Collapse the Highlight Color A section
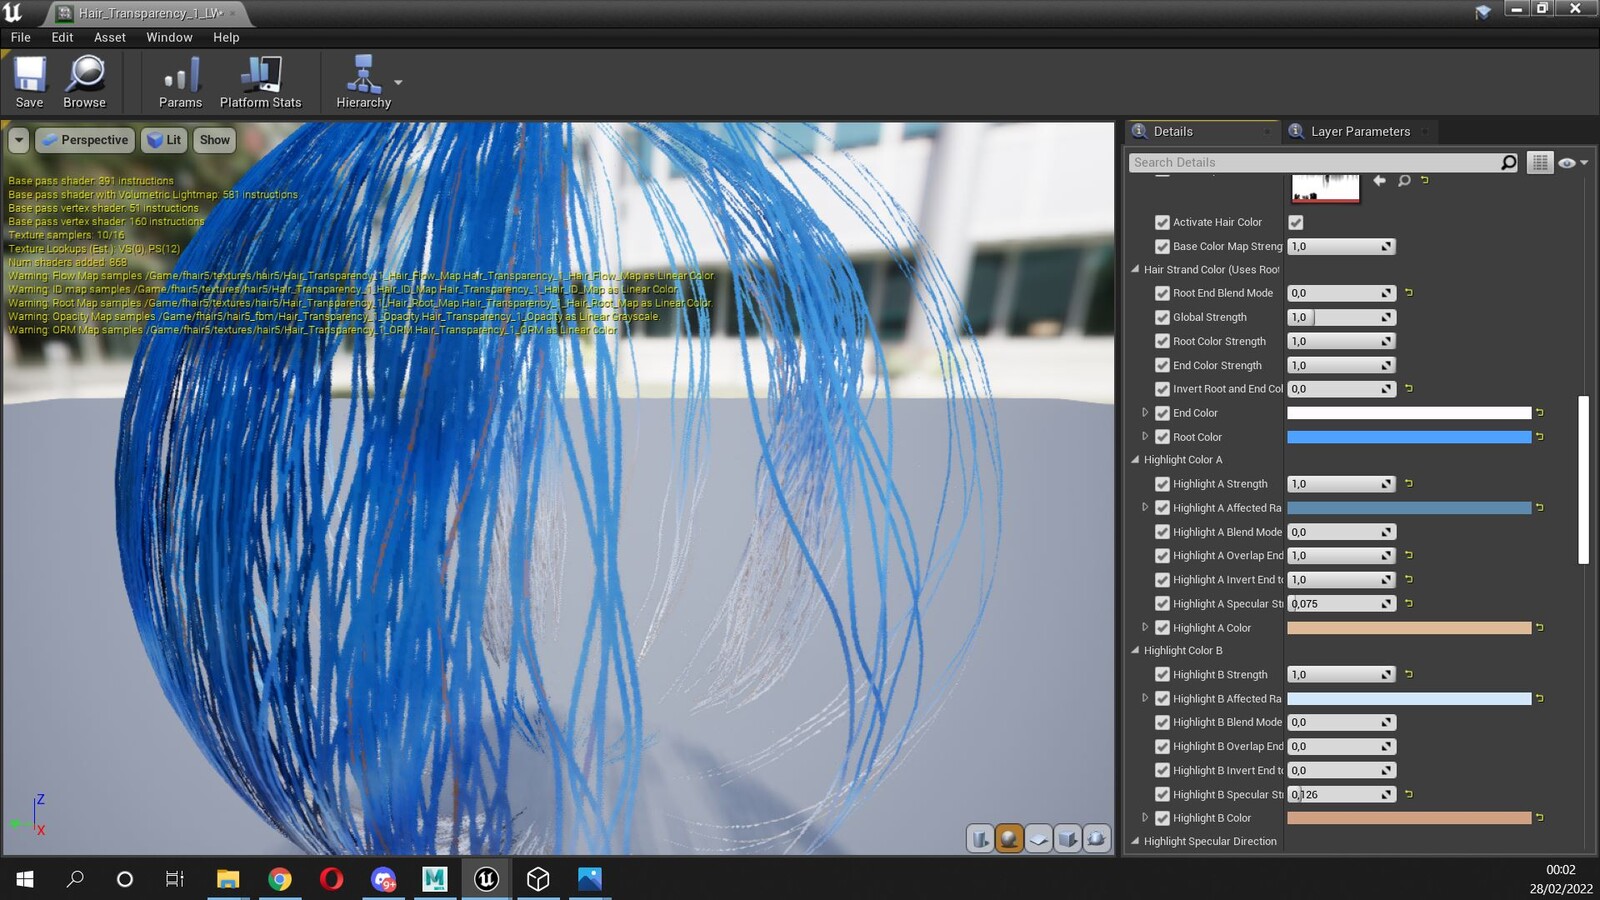The image size is (1600, 900). click(1135, 460)
